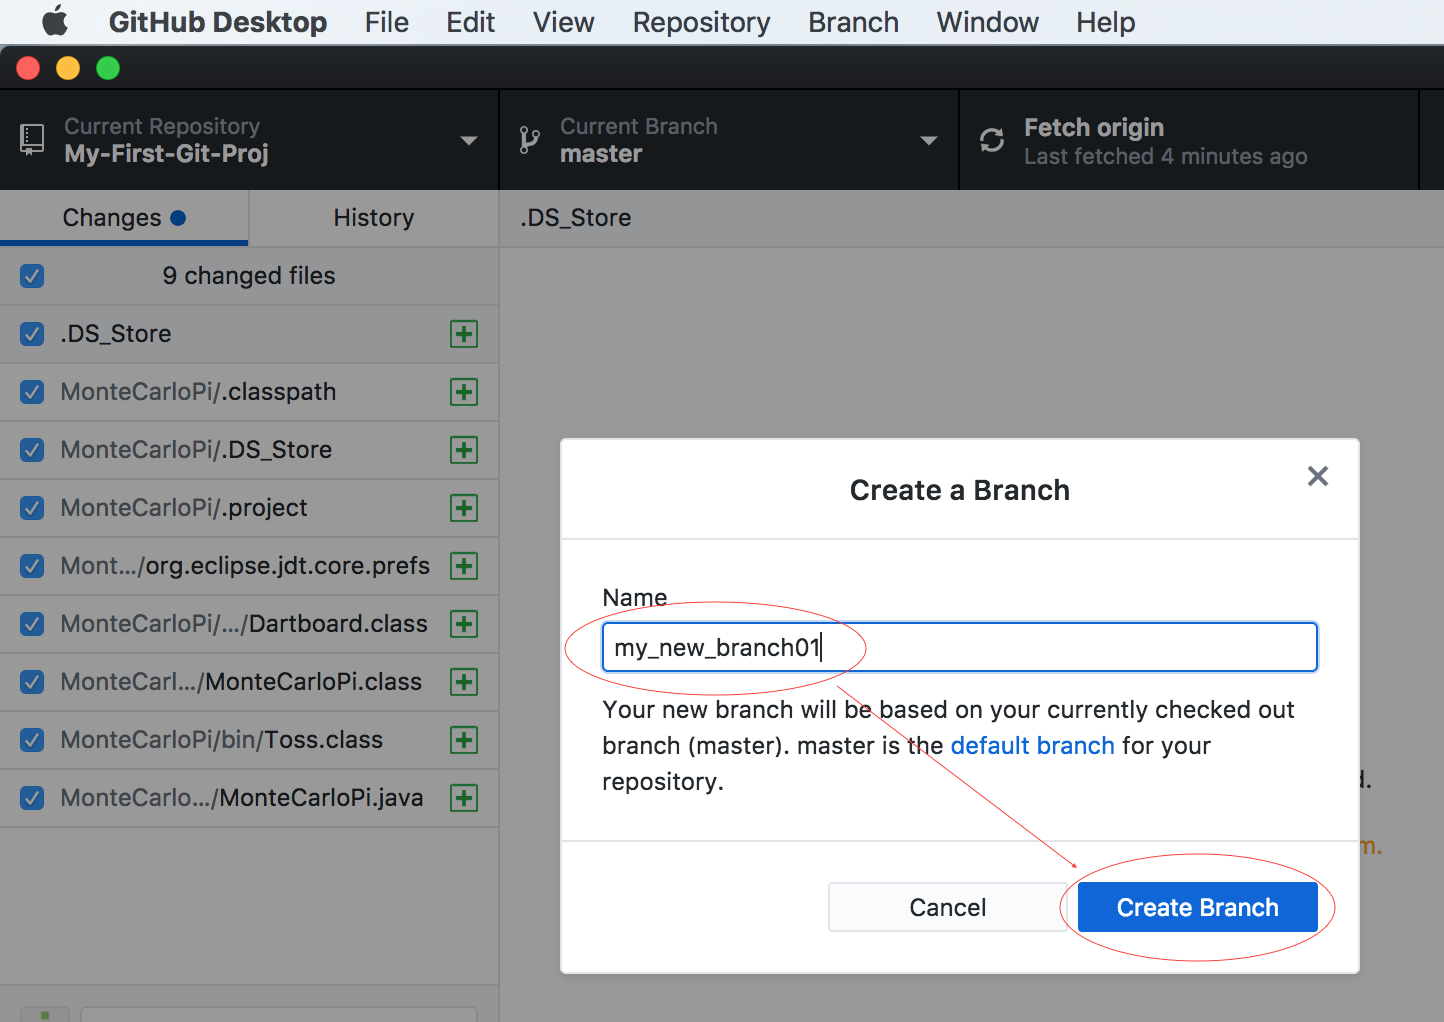Expand the Current Repository dropdown arrow

[468, 141]
